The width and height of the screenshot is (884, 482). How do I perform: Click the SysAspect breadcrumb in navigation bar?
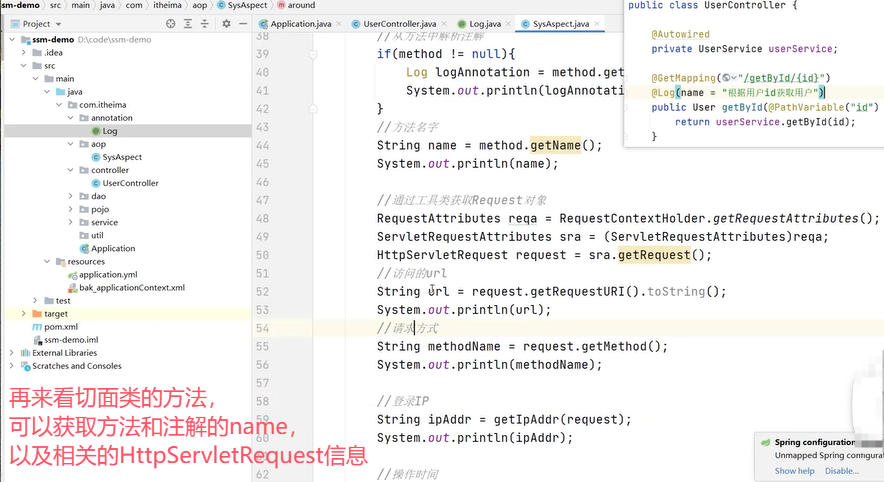(x=242, y=5)
